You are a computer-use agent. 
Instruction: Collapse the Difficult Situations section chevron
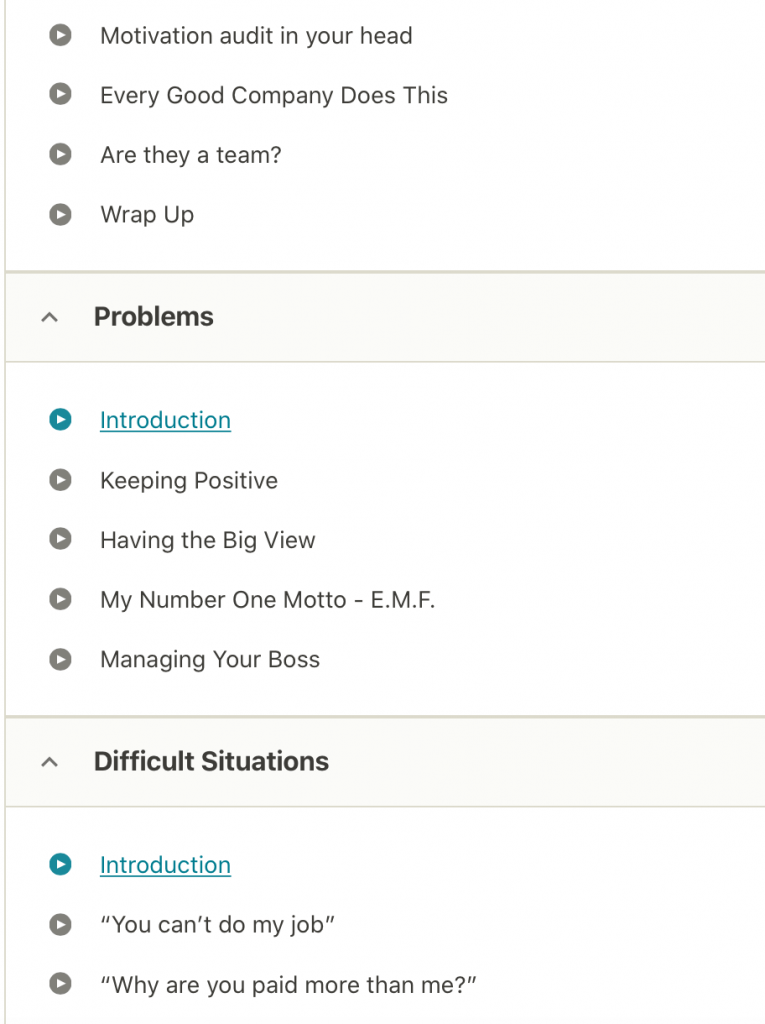[x=49, y=763]
